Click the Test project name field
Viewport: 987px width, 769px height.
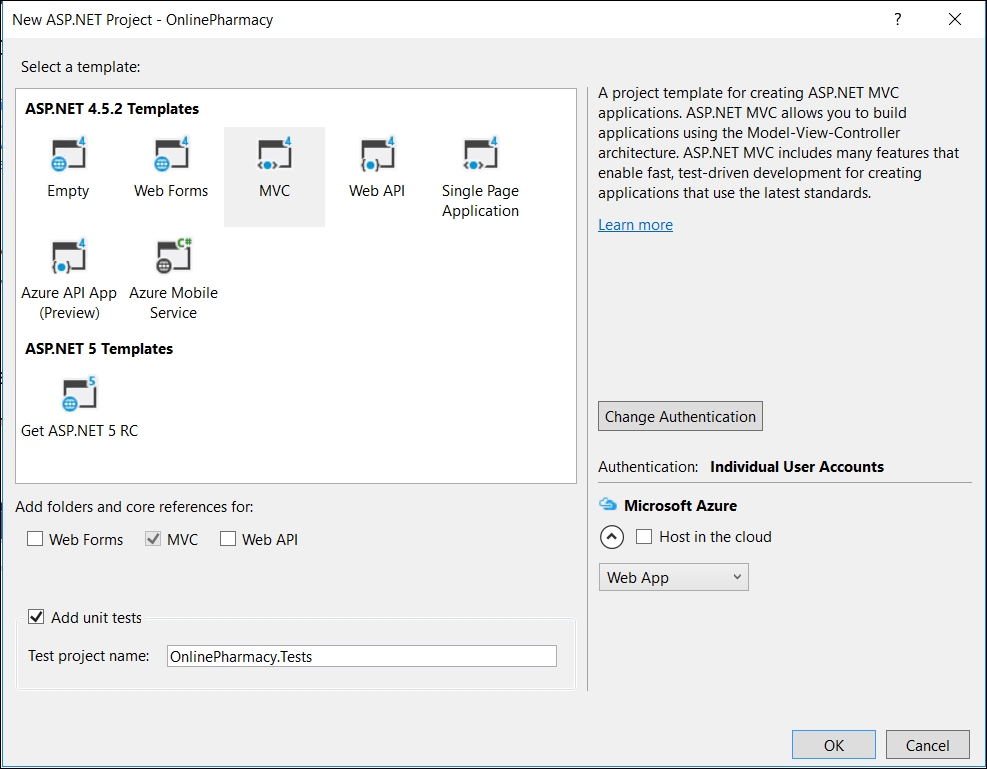click(361, 656)
